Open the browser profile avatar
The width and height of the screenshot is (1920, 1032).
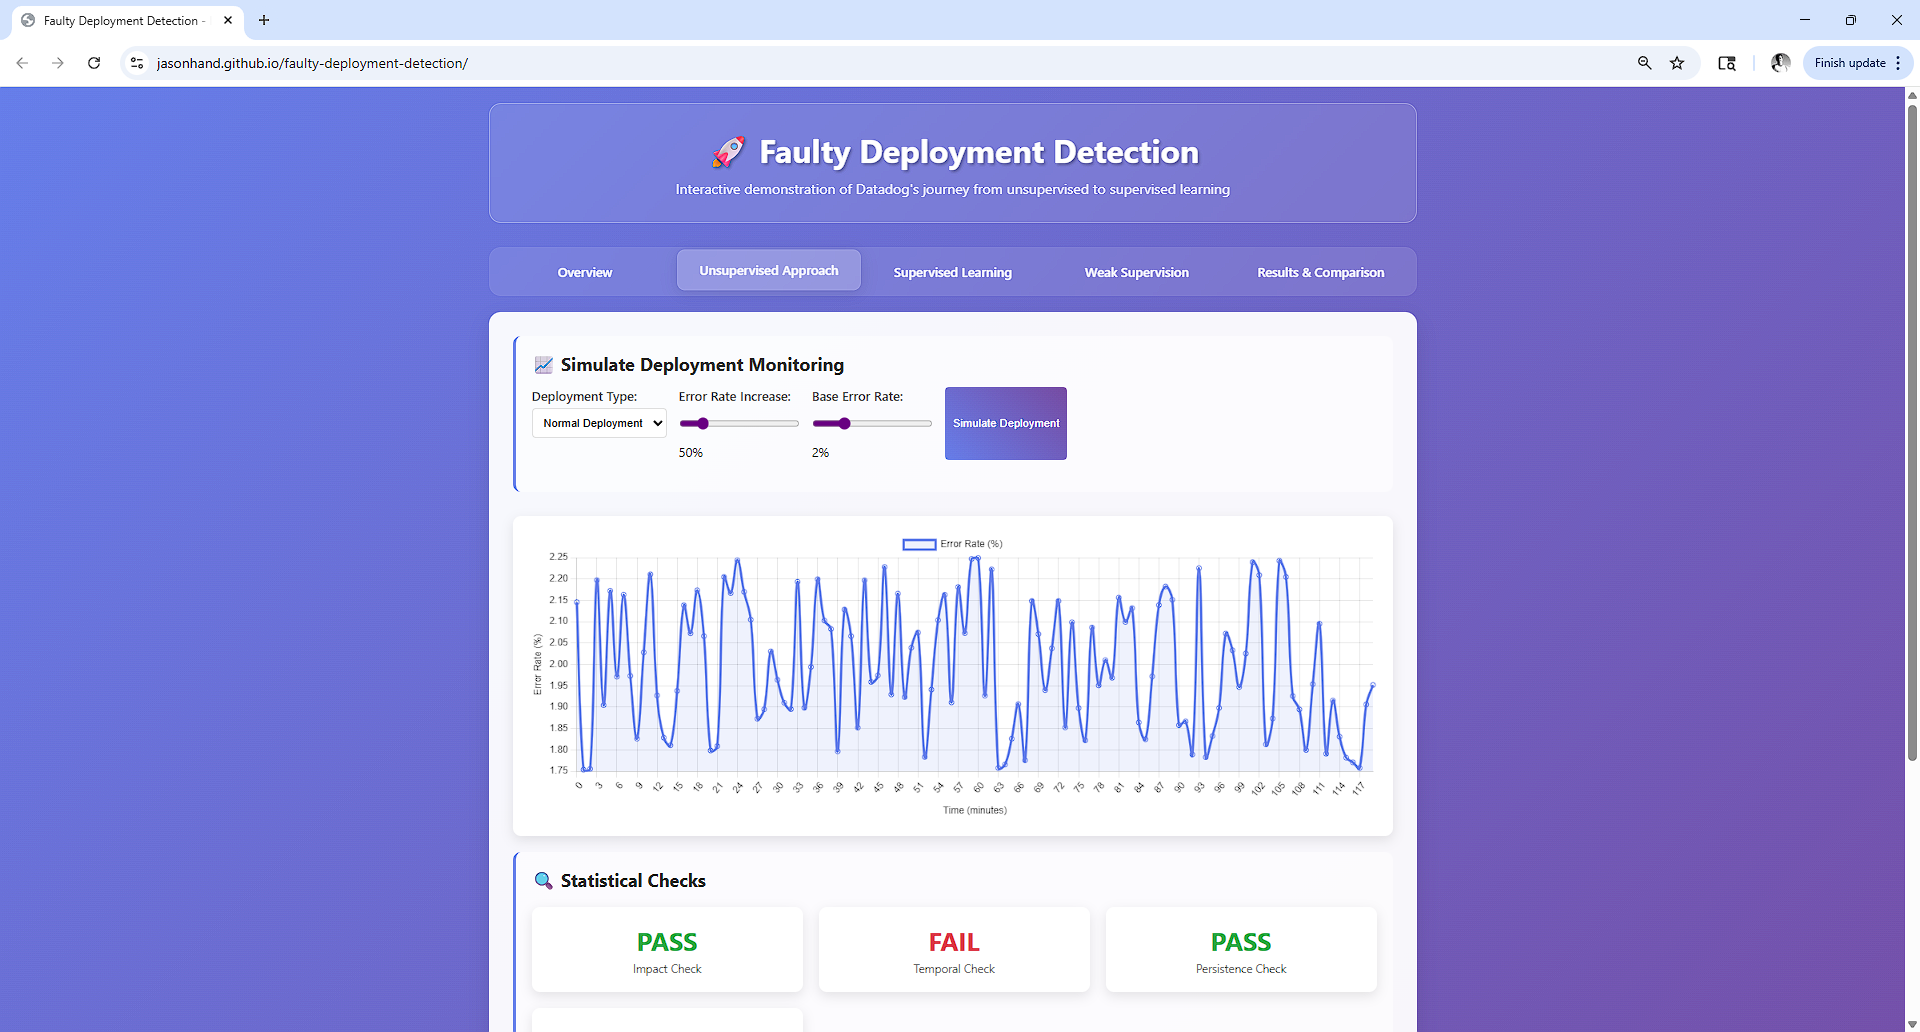click(x=1780, y=63)
